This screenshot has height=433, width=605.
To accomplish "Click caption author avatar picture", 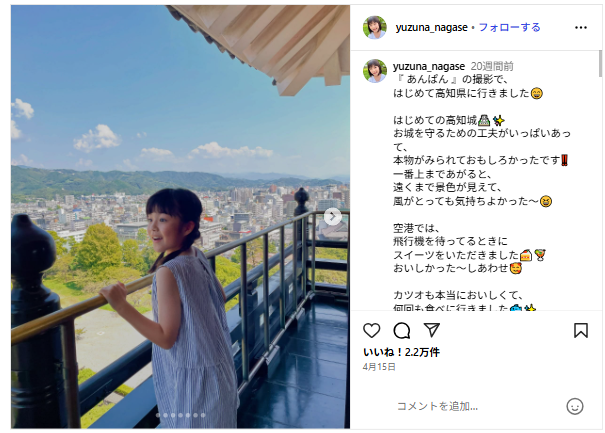I will click(375, 71).
